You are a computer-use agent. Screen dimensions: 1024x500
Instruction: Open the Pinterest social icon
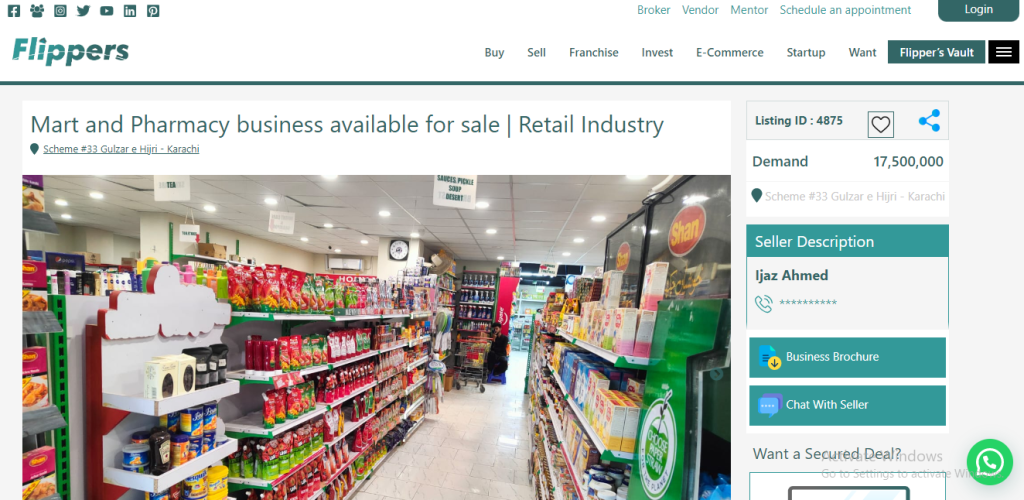pyautogui.click(x=153, y=10)
